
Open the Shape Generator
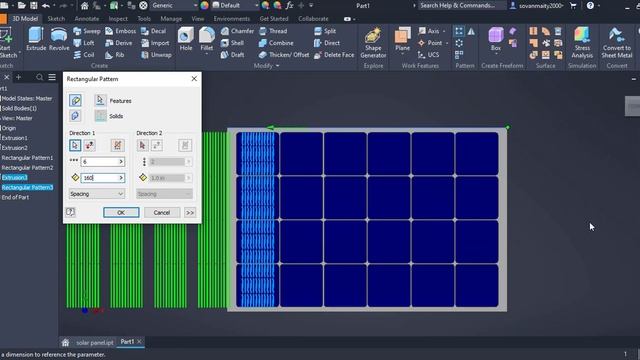pyautogui.click(x=373, y=43)
